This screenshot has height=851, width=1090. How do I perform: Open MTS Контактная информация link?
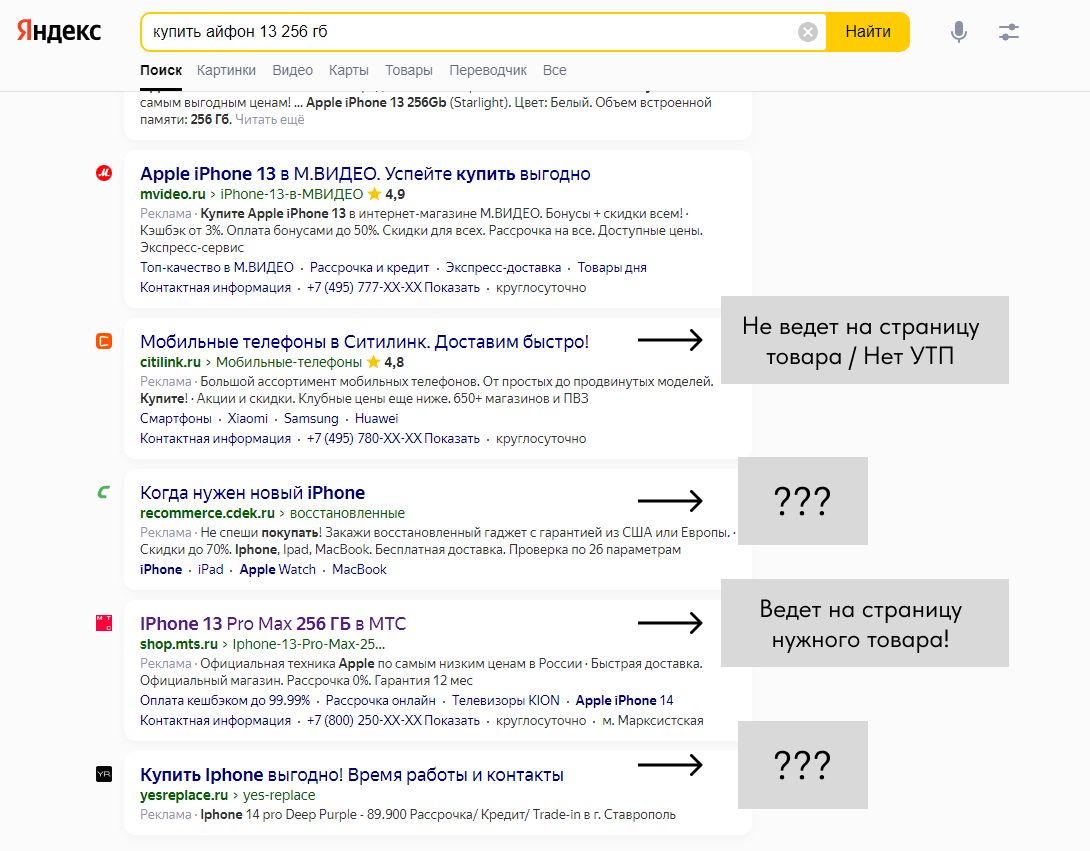pyautogui.click(x=215, y=720)
